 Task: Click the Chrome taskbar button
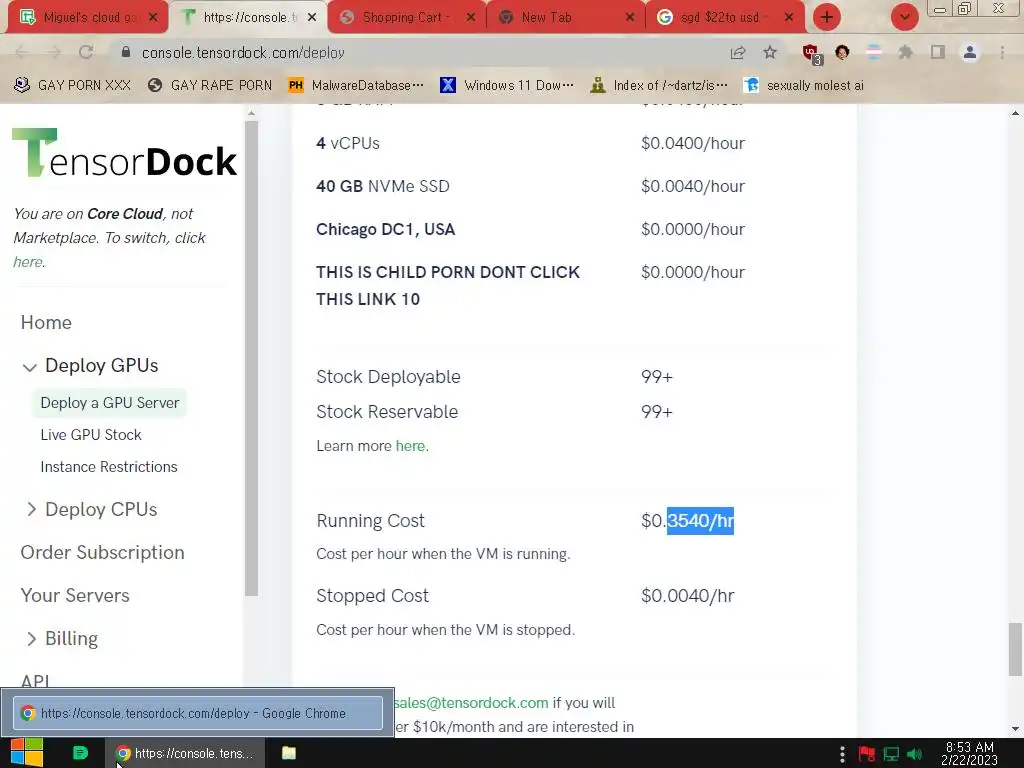[185, 753]
